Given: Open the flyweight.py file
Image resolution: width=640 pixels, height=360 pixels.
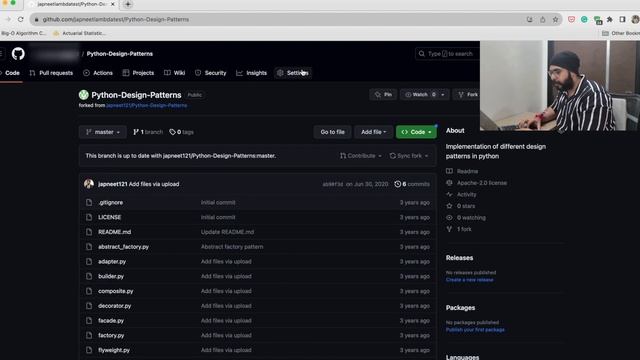Looking at the screenshot, I should [114, 350].
